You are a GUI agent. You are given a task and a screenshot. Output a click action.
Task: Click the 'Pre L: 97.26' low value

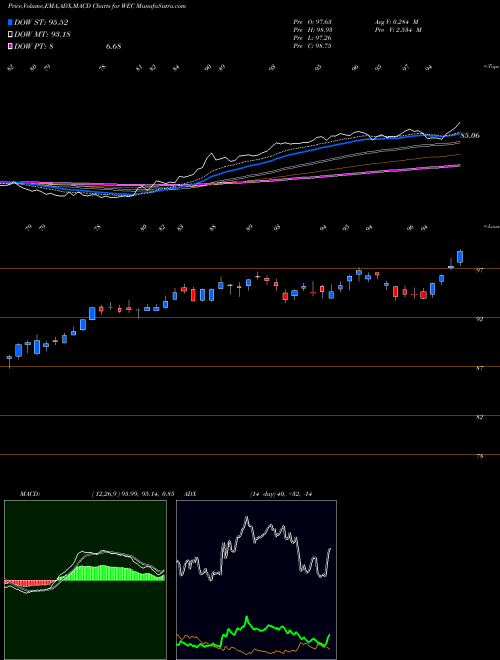pyautogui.click(x=312, y=38)
